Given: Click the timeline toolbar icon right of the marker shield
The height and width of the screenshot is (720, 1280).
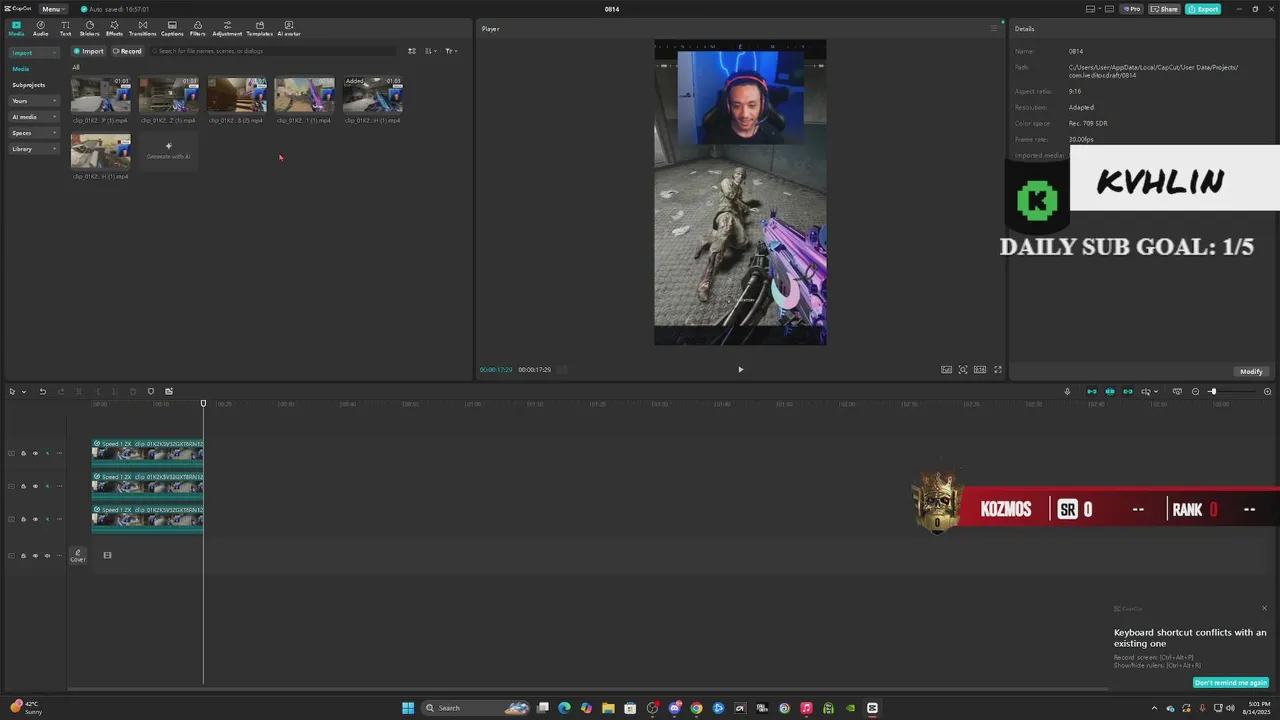Looking at the screenshot, I should [x=169, y=391].
